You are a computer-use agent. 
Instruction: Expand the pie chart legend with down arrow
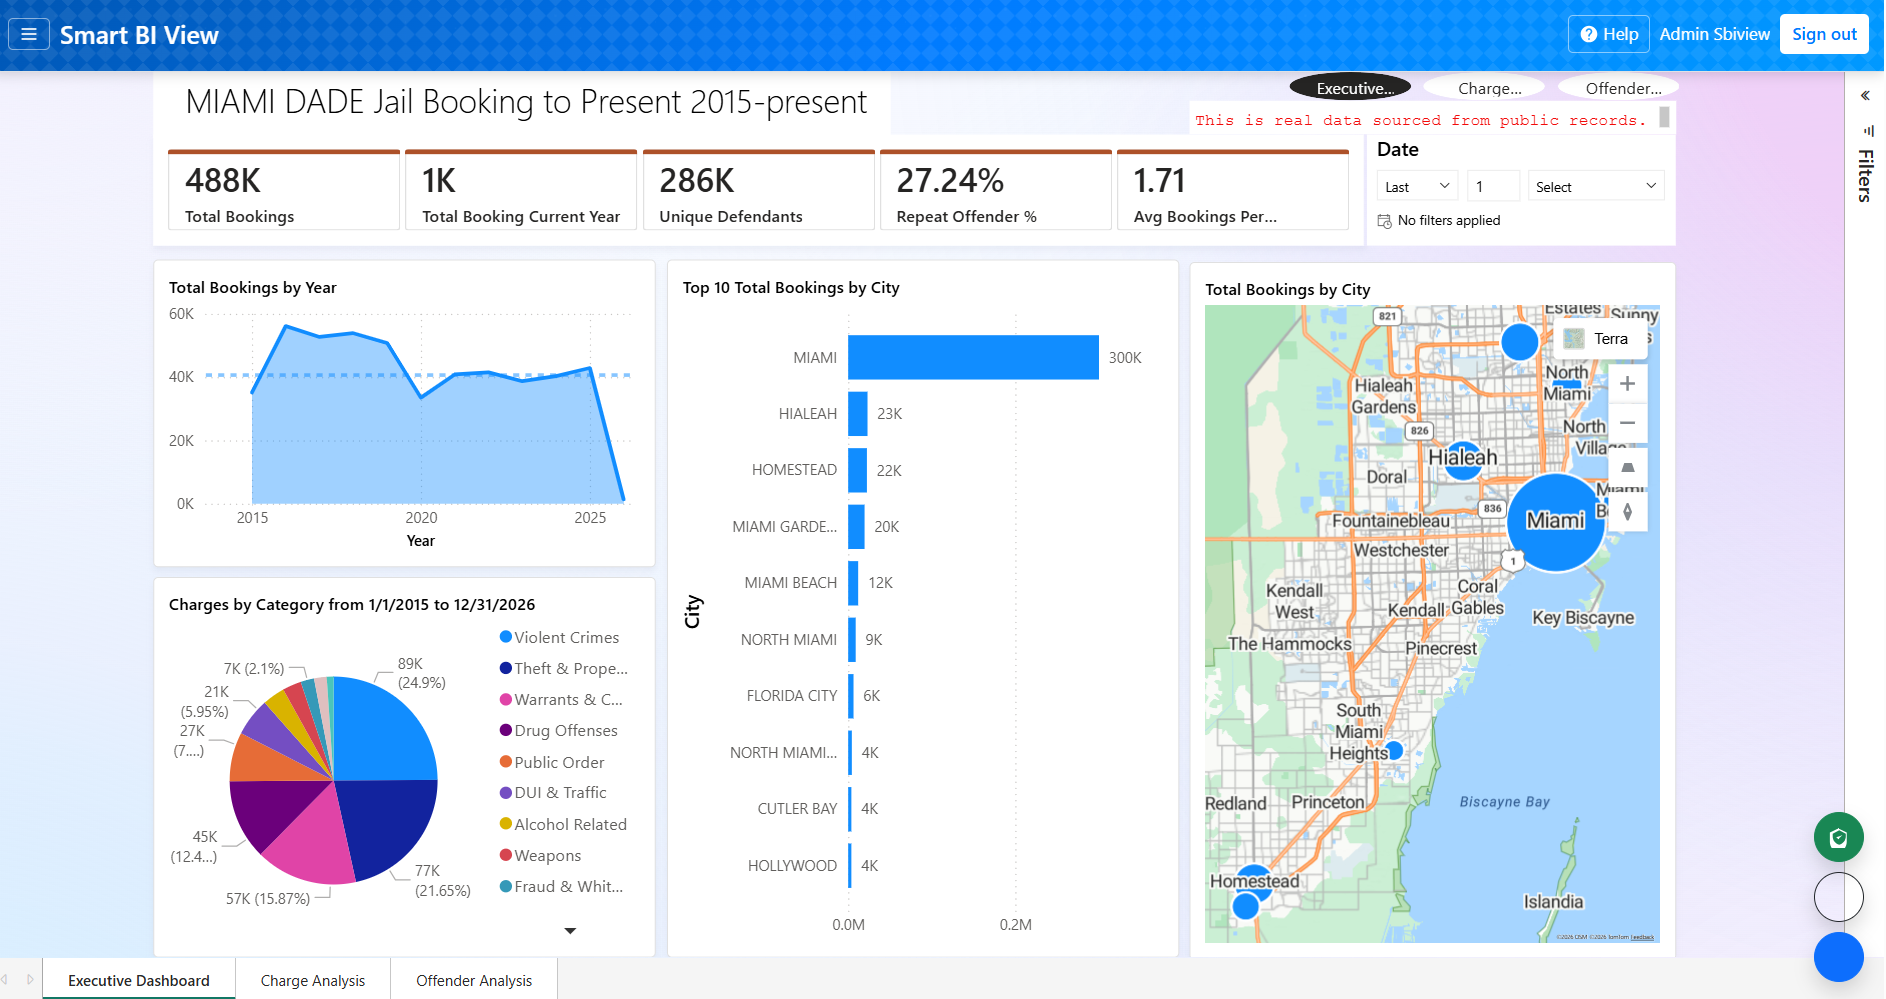coord(569,930)
